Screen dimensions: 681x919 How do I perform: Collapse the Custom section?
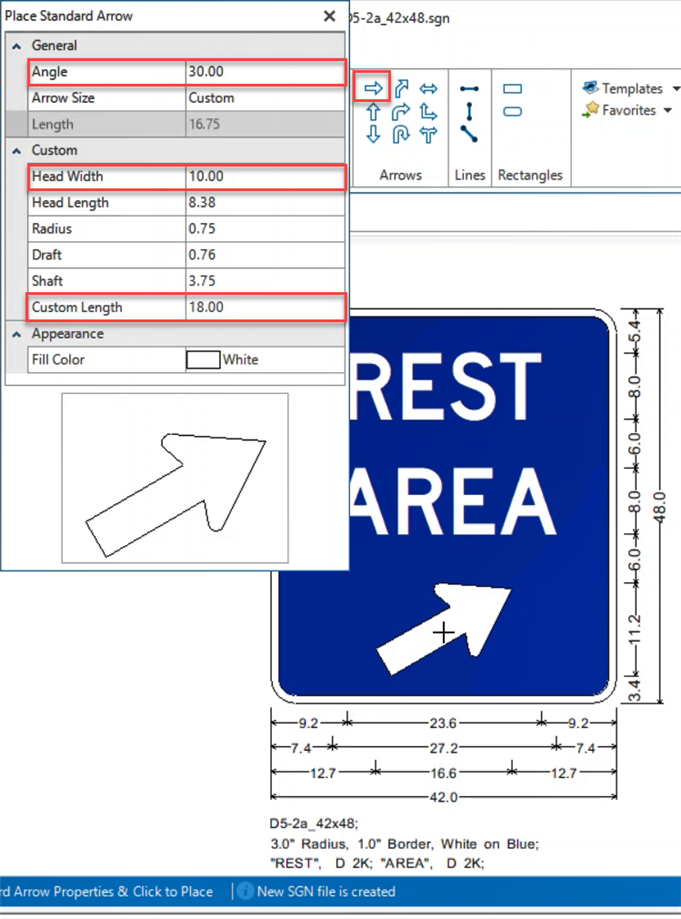tap(17, 151)
